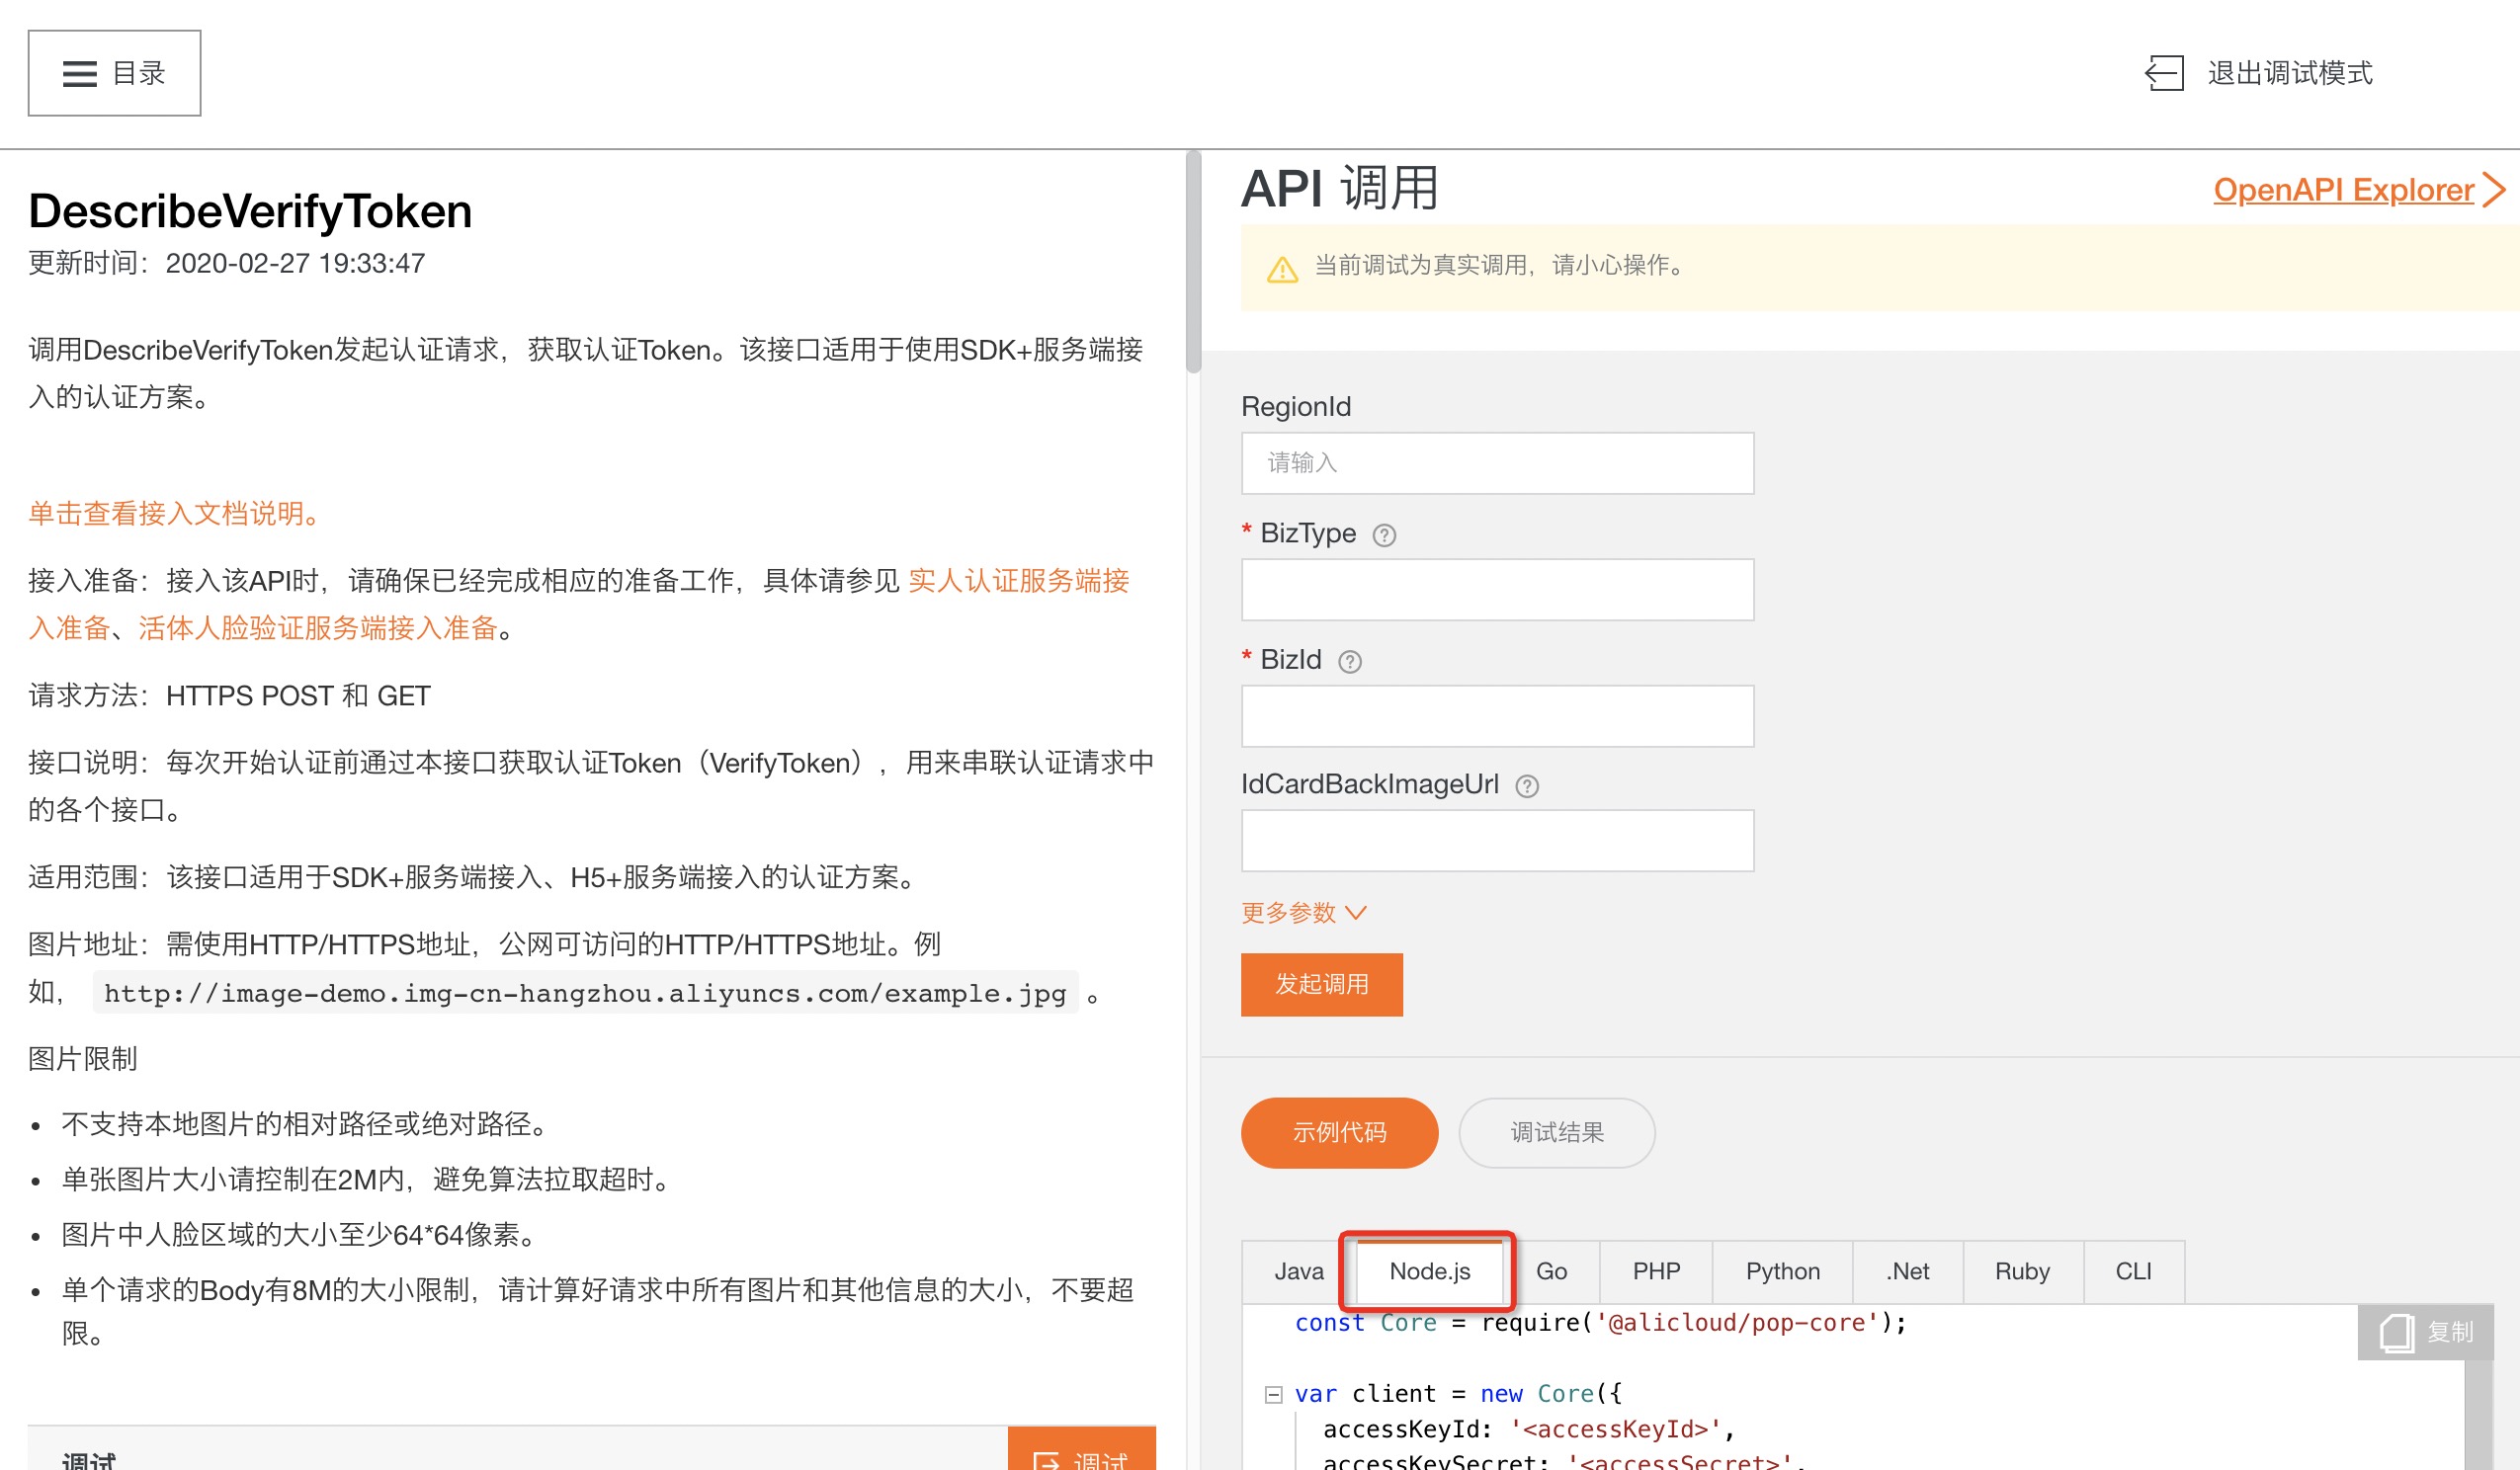Select the Ruby code tab

coord(2022,1272)
